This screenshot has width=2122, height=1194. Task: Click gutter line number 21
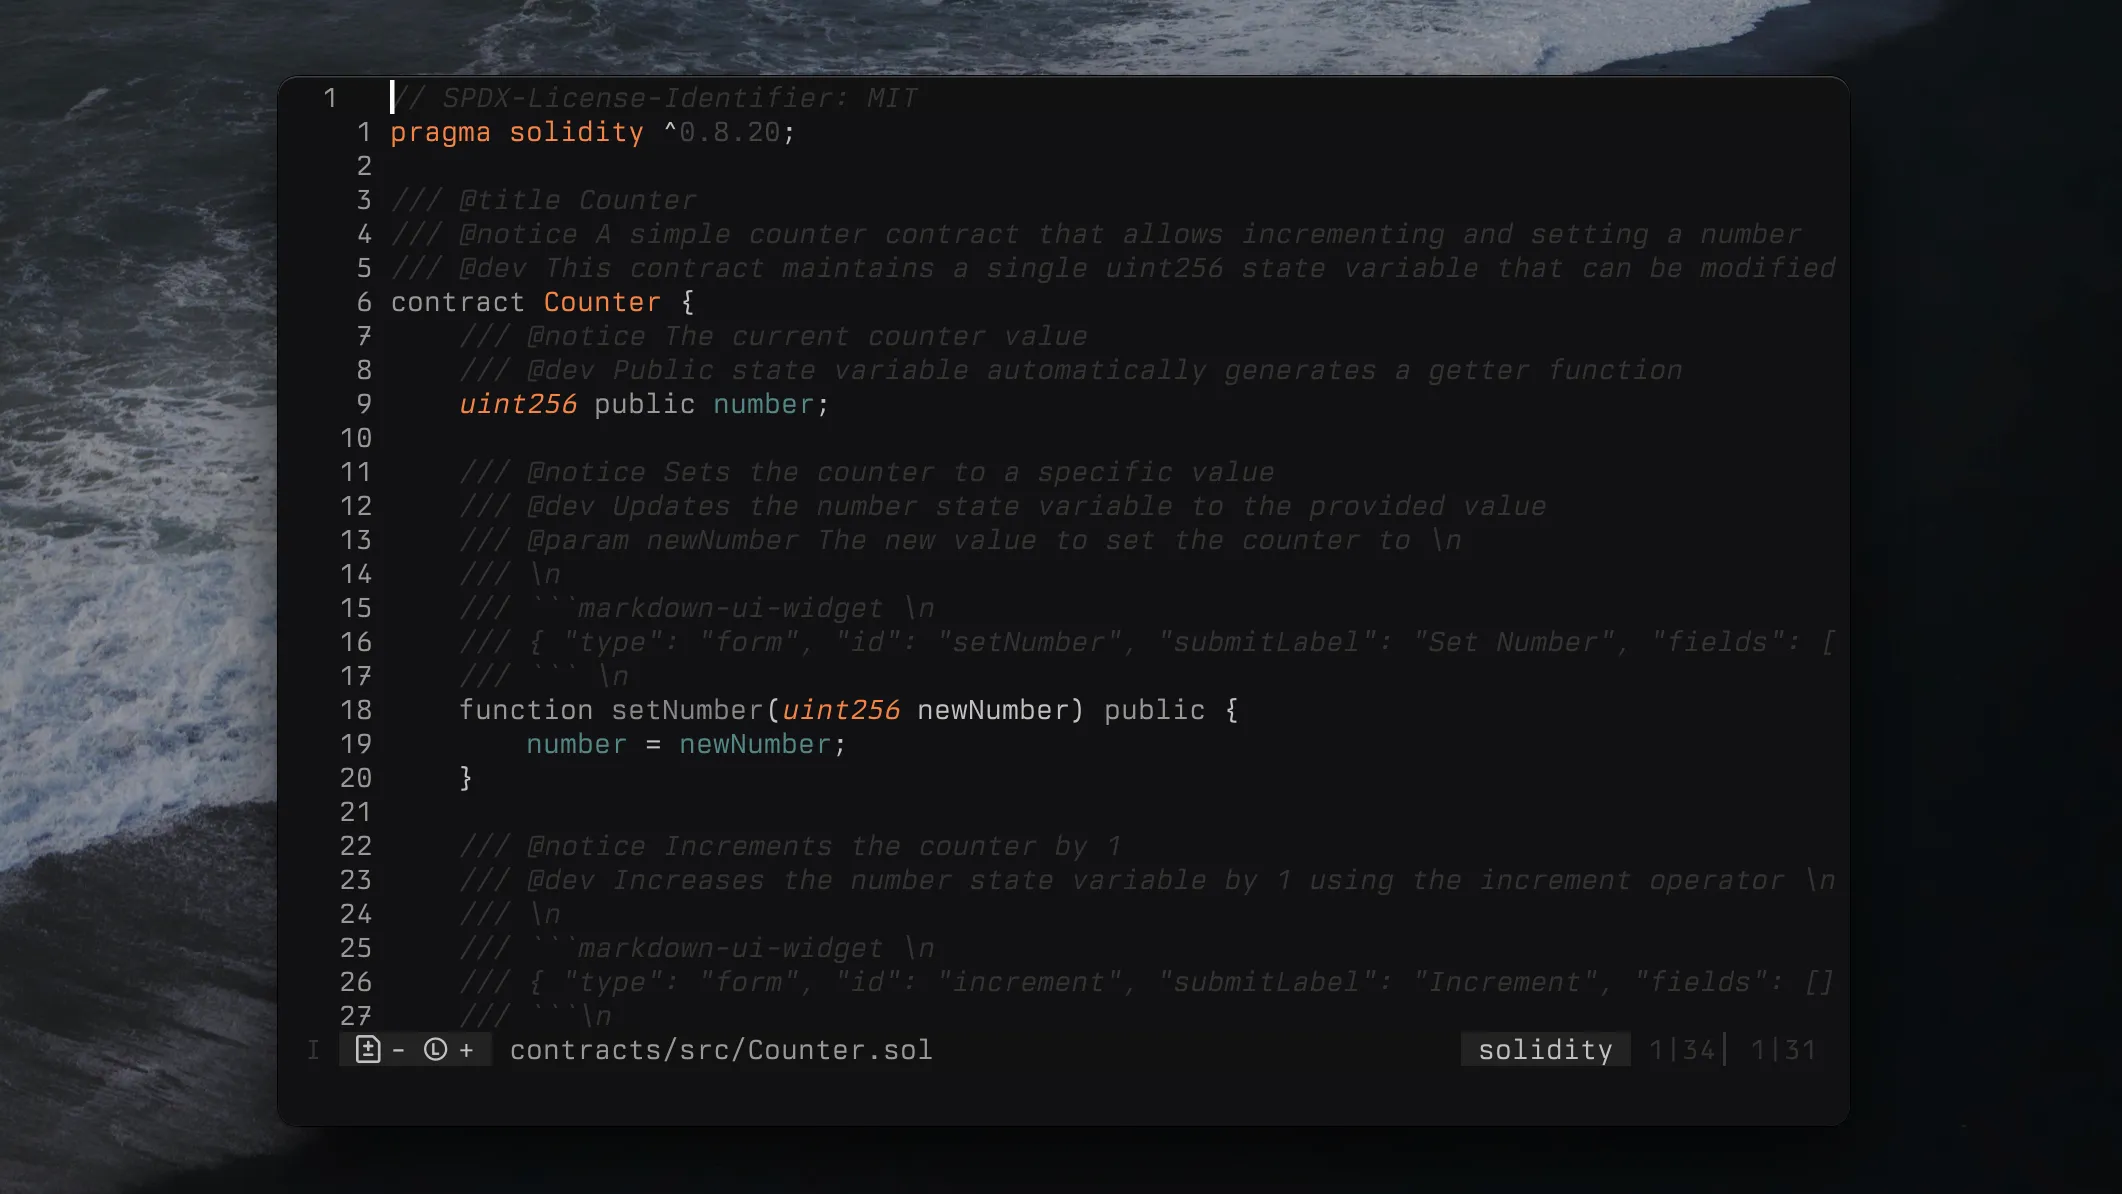(356, 812)
